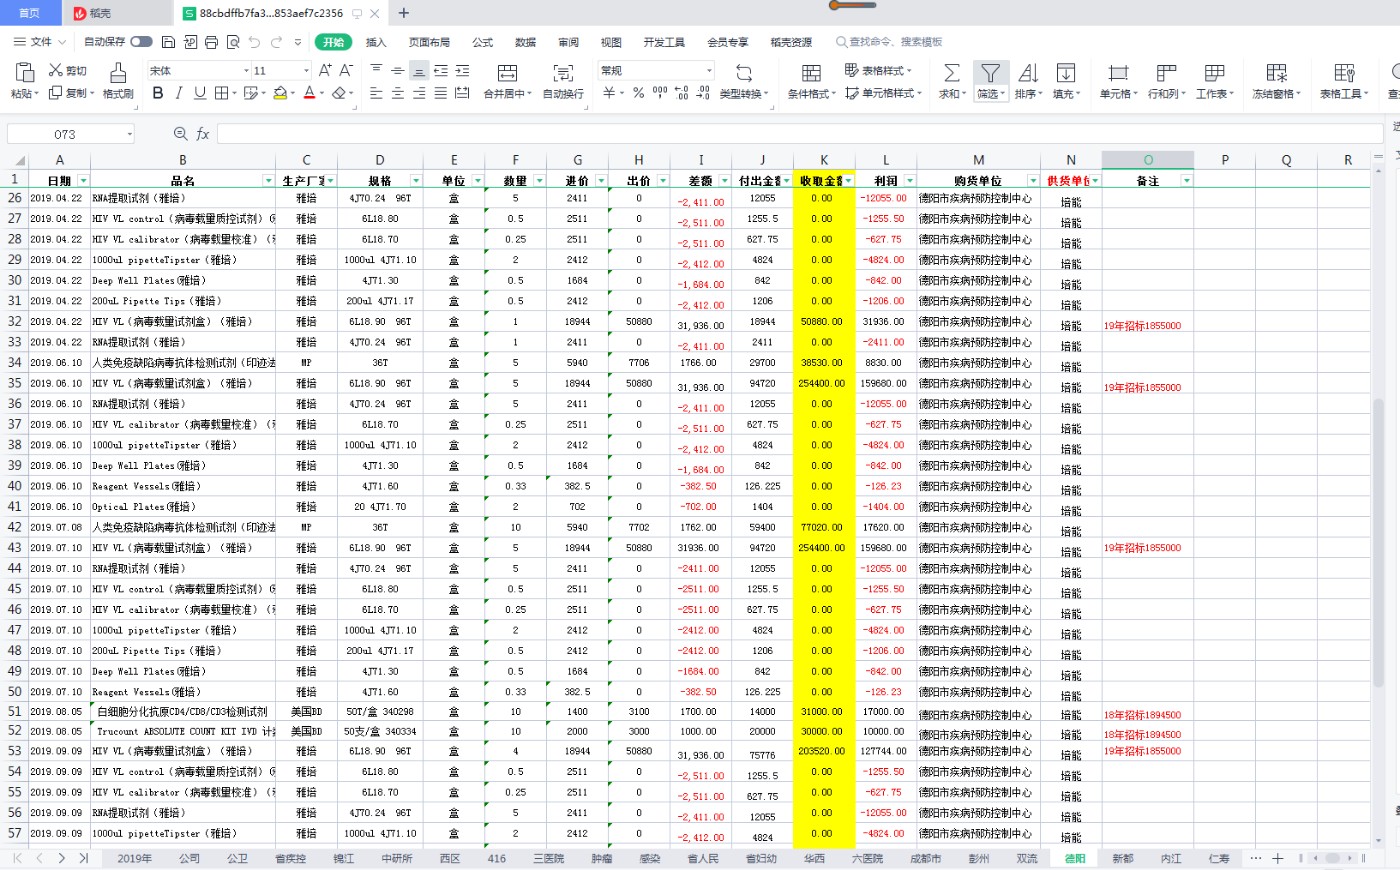Open the number format dropdown (常规)

(x=710, y=71)
